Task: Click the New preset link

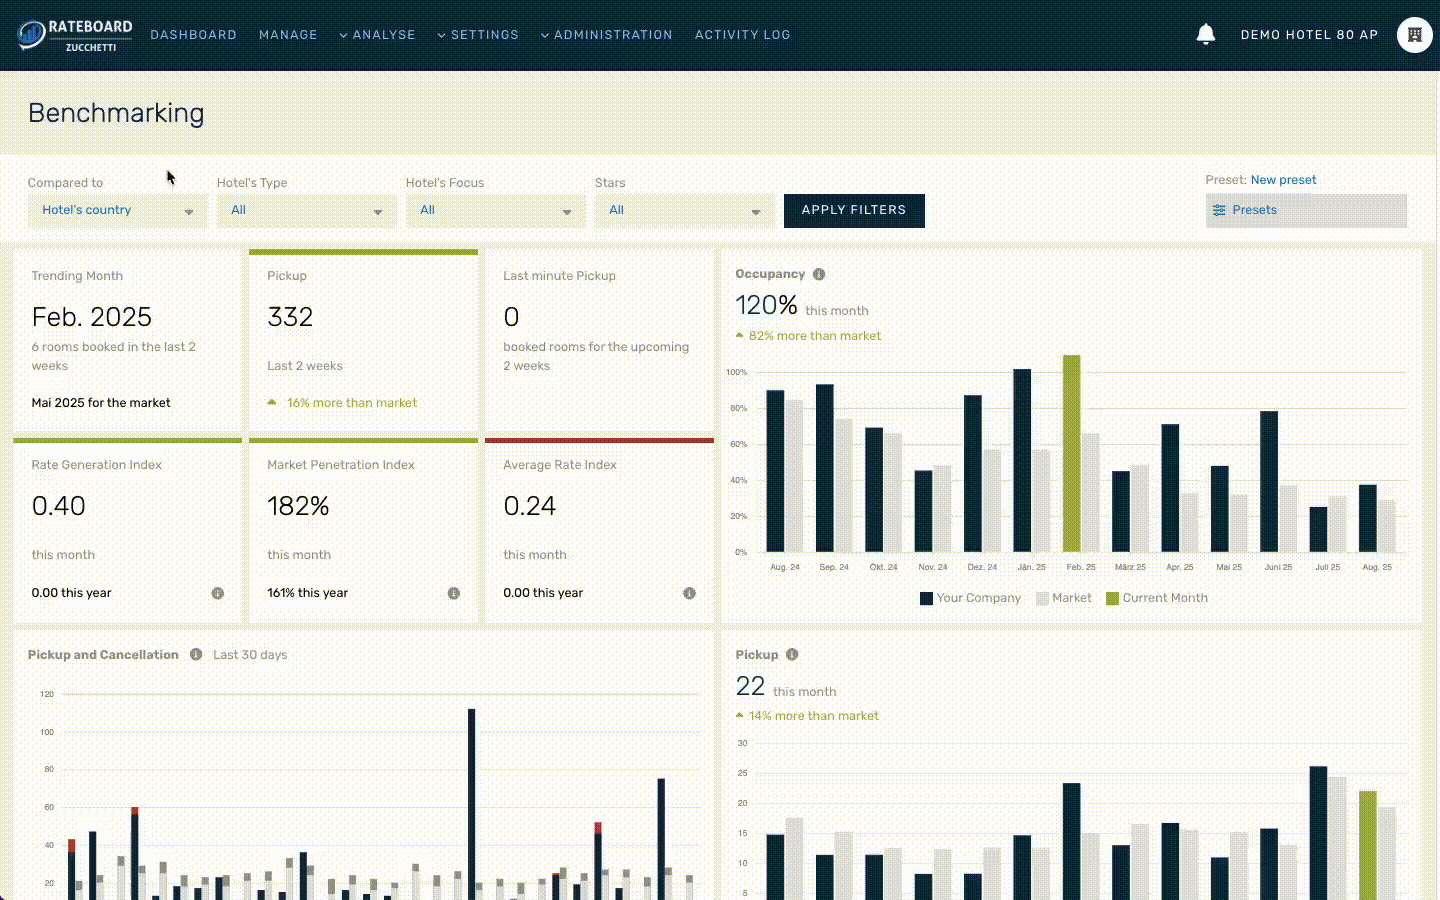Action: pyautogui.click(x=1283, y=180)
